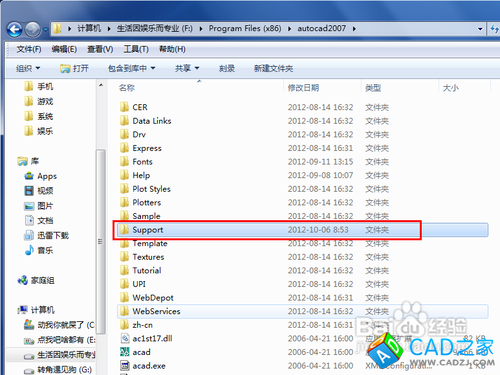Select Program Files (x86) in the breadcrumb

tap(245, 29)
